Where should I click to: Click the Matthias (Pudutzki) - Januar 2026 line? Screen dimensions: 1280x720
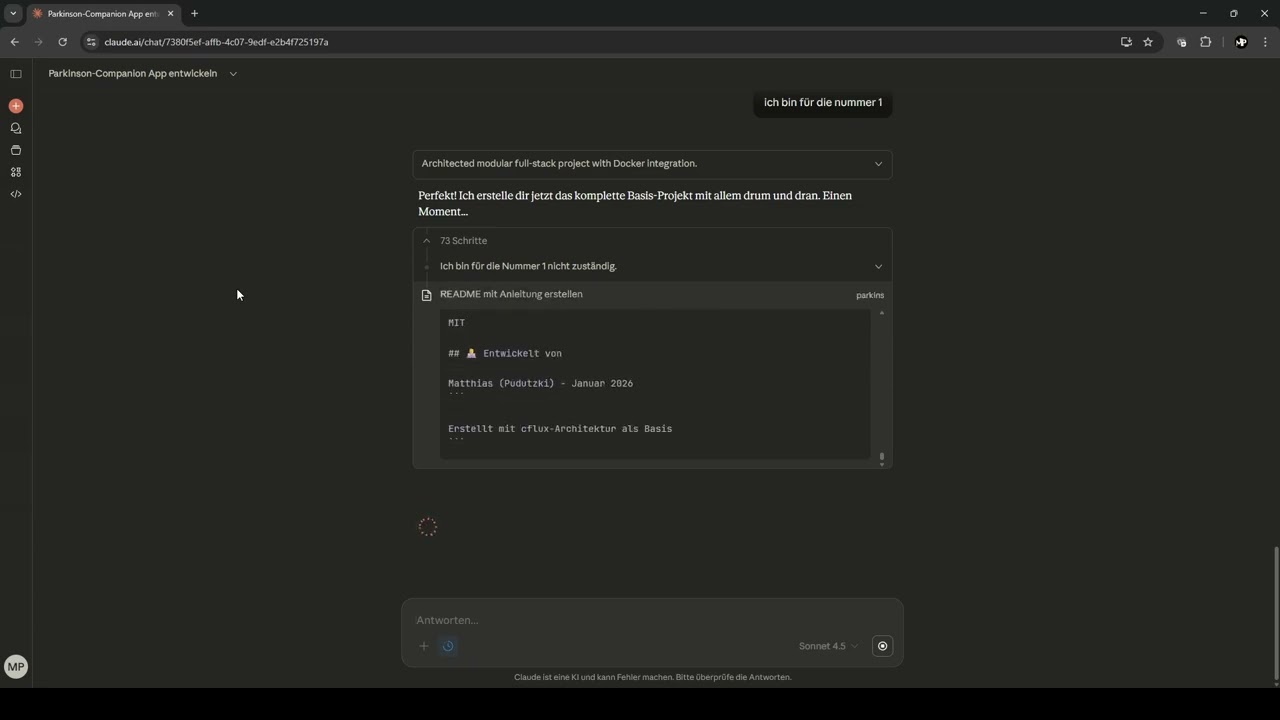point(540,384)
